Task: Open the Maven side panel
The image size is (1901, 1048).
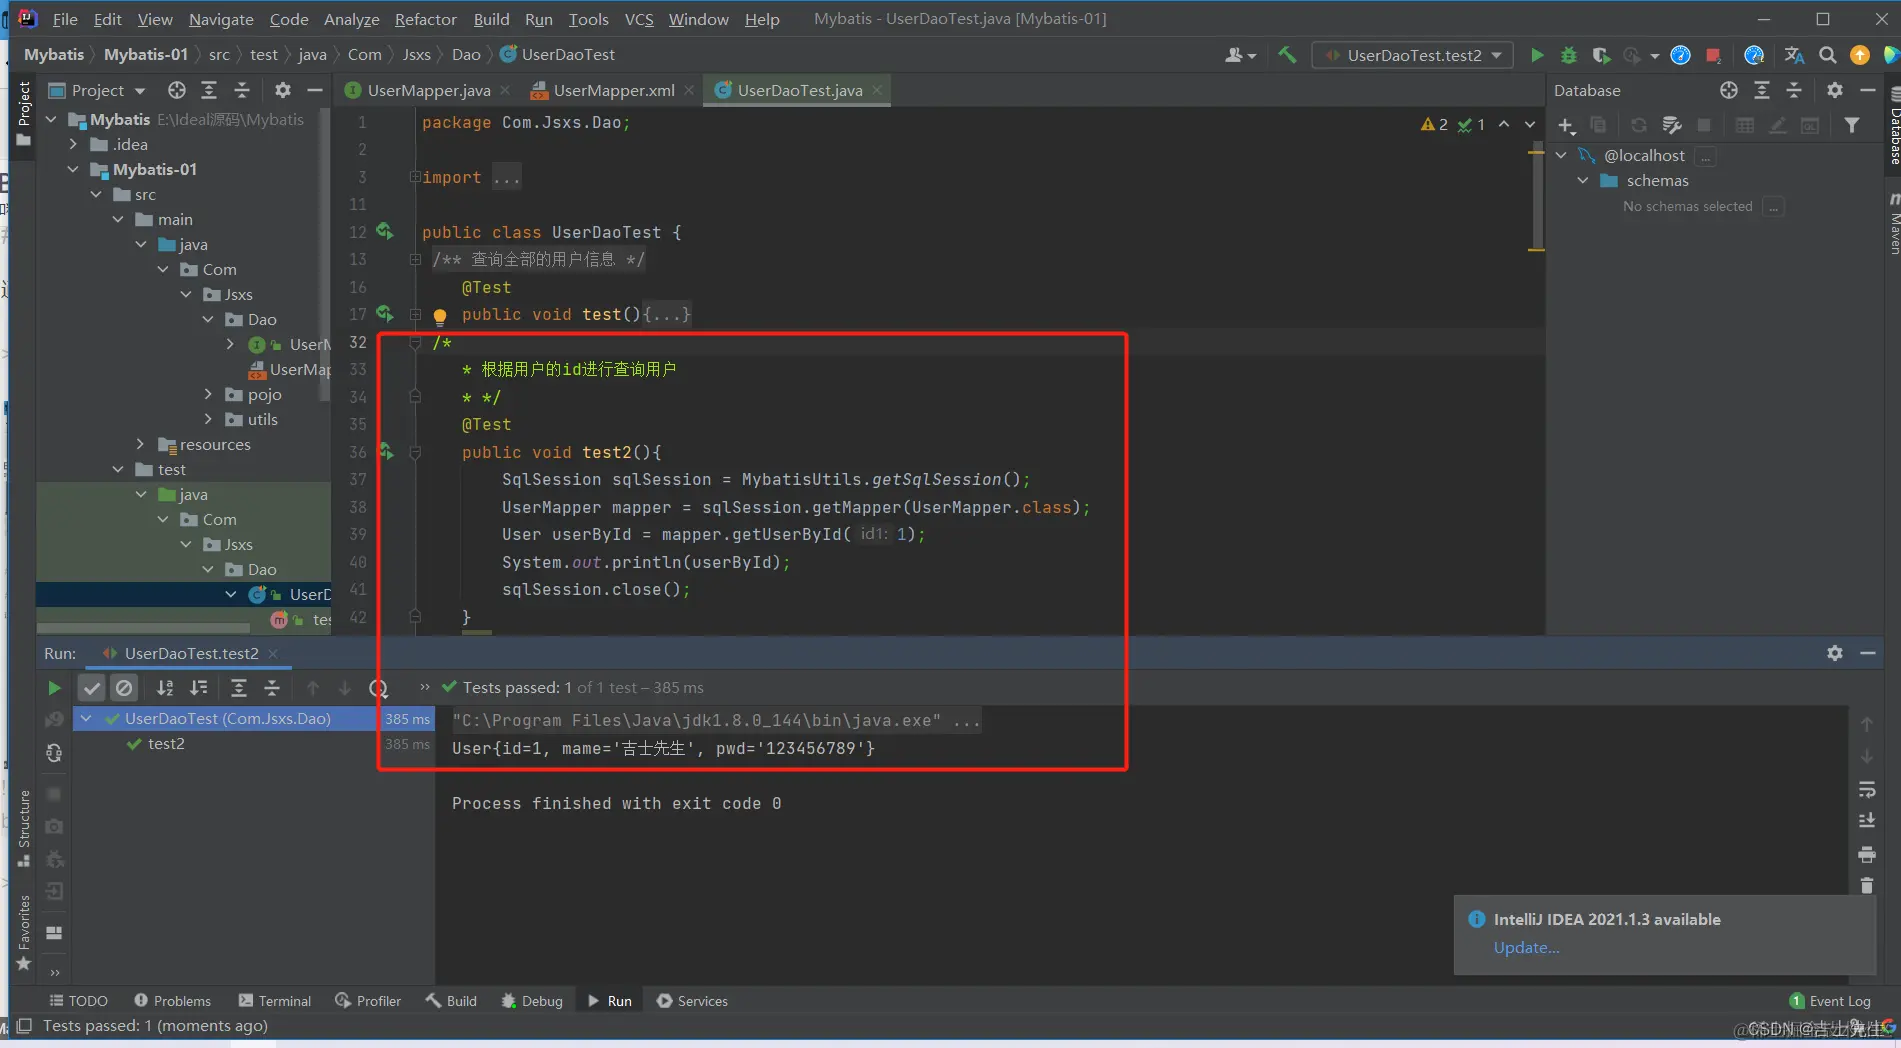Action: (x=1893, y=222)
